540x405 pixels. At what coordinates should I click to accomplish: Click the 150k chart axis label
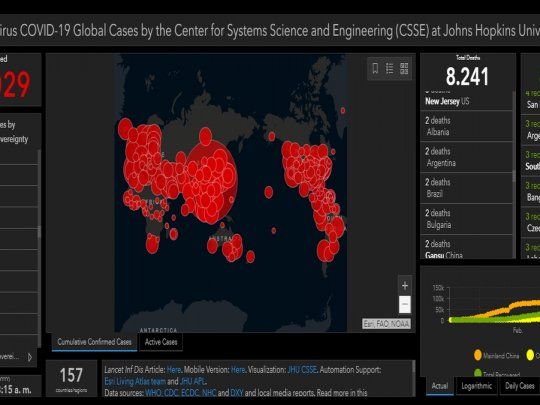(438, 288)
